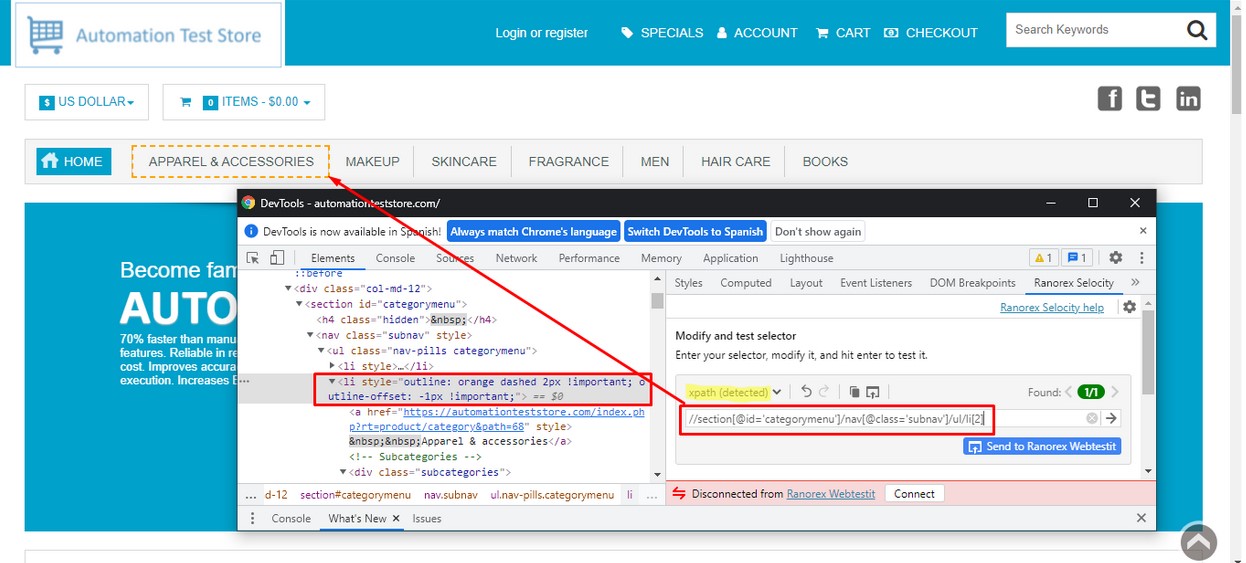Expand the collapsed li style node
The width and height of the screenshot is (1246, 563).
click(332, 366)
